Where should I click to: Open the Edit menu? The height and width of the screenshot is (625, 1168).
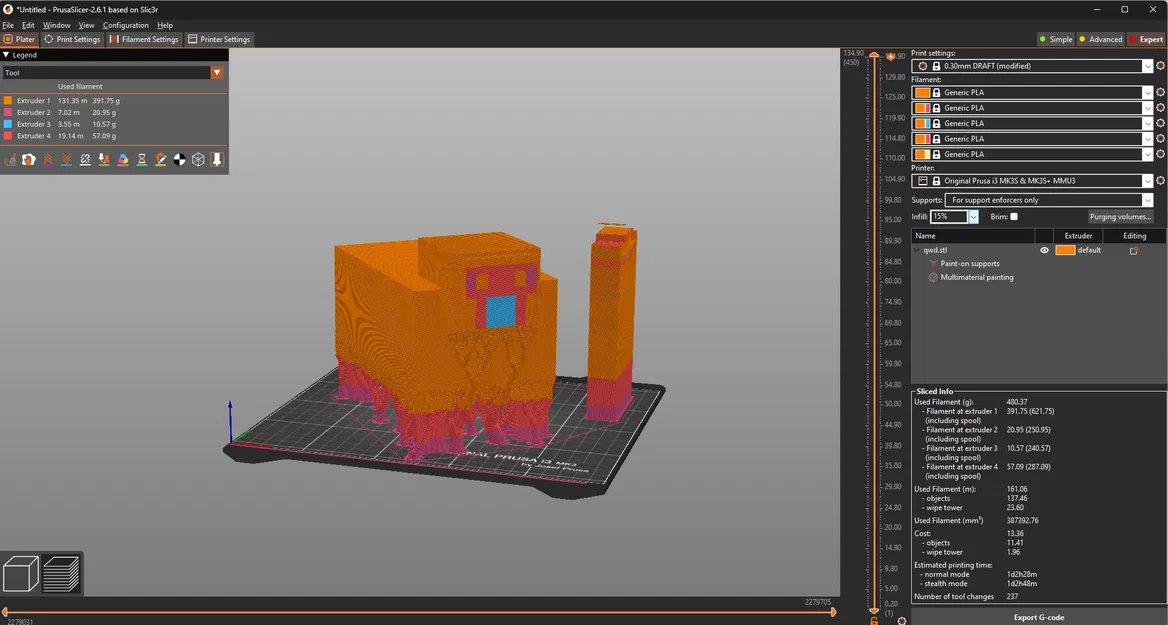point(28,25)
